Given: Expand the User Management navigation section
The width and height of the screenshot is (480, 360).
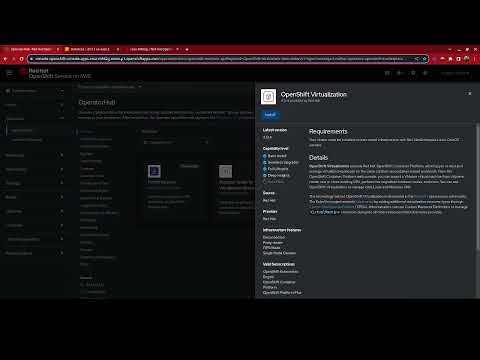Looking at the screenshot, I should (34, 239).
